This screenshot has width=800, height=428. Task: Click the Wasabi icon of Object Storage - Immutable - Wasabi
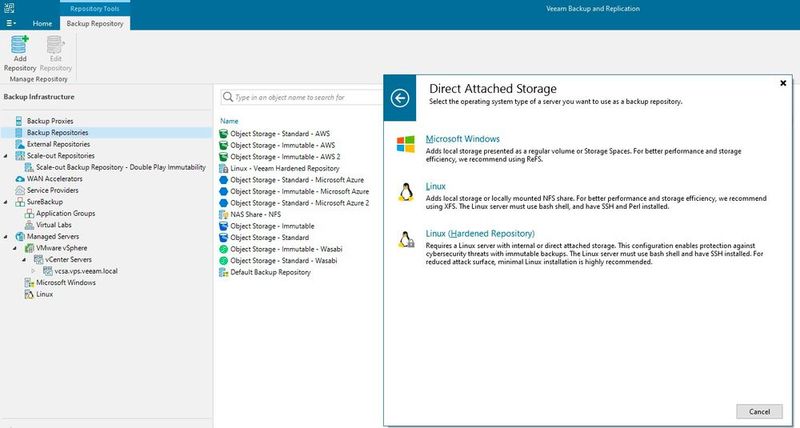(x=223, y=249)
